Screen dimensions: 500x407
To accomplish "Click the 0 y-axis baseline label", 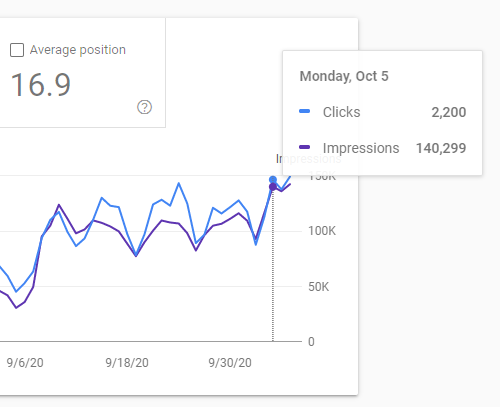I will coord(311,342).
